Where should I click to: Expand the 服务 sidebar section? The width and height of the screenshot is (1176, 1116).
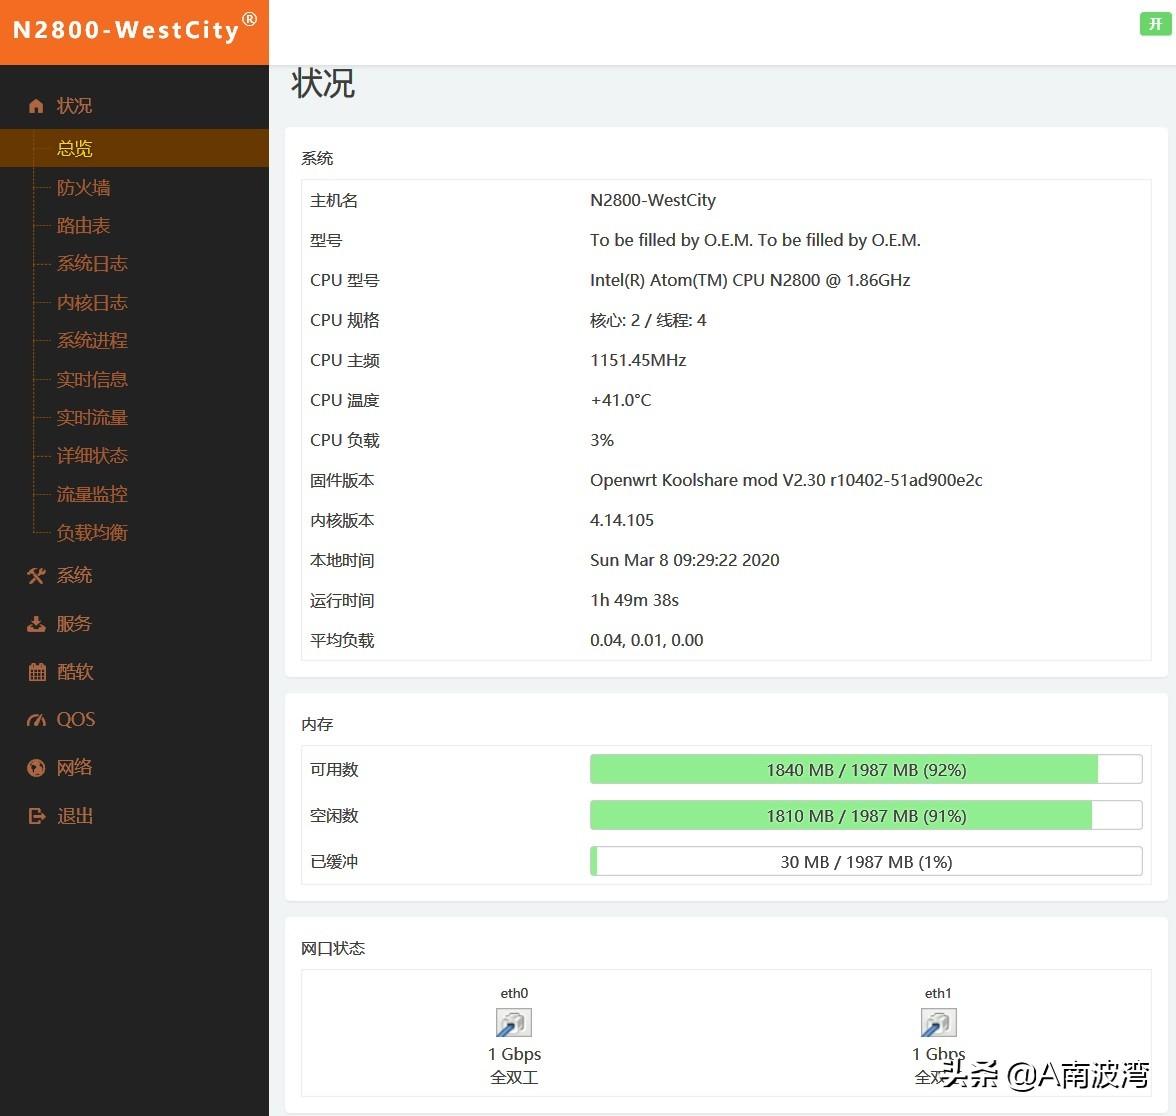tap(74, 624)
